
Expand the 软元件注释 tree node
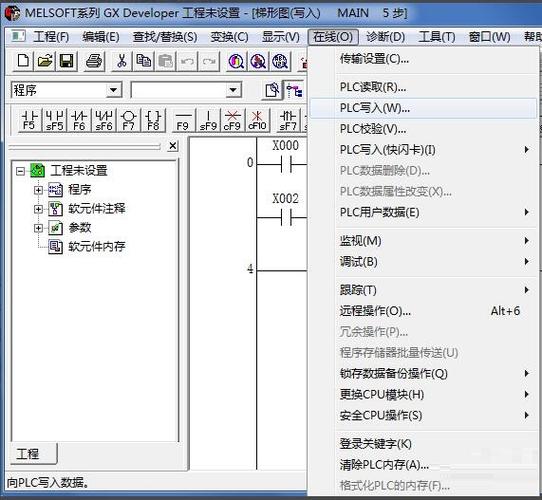(x=38, y=209)
